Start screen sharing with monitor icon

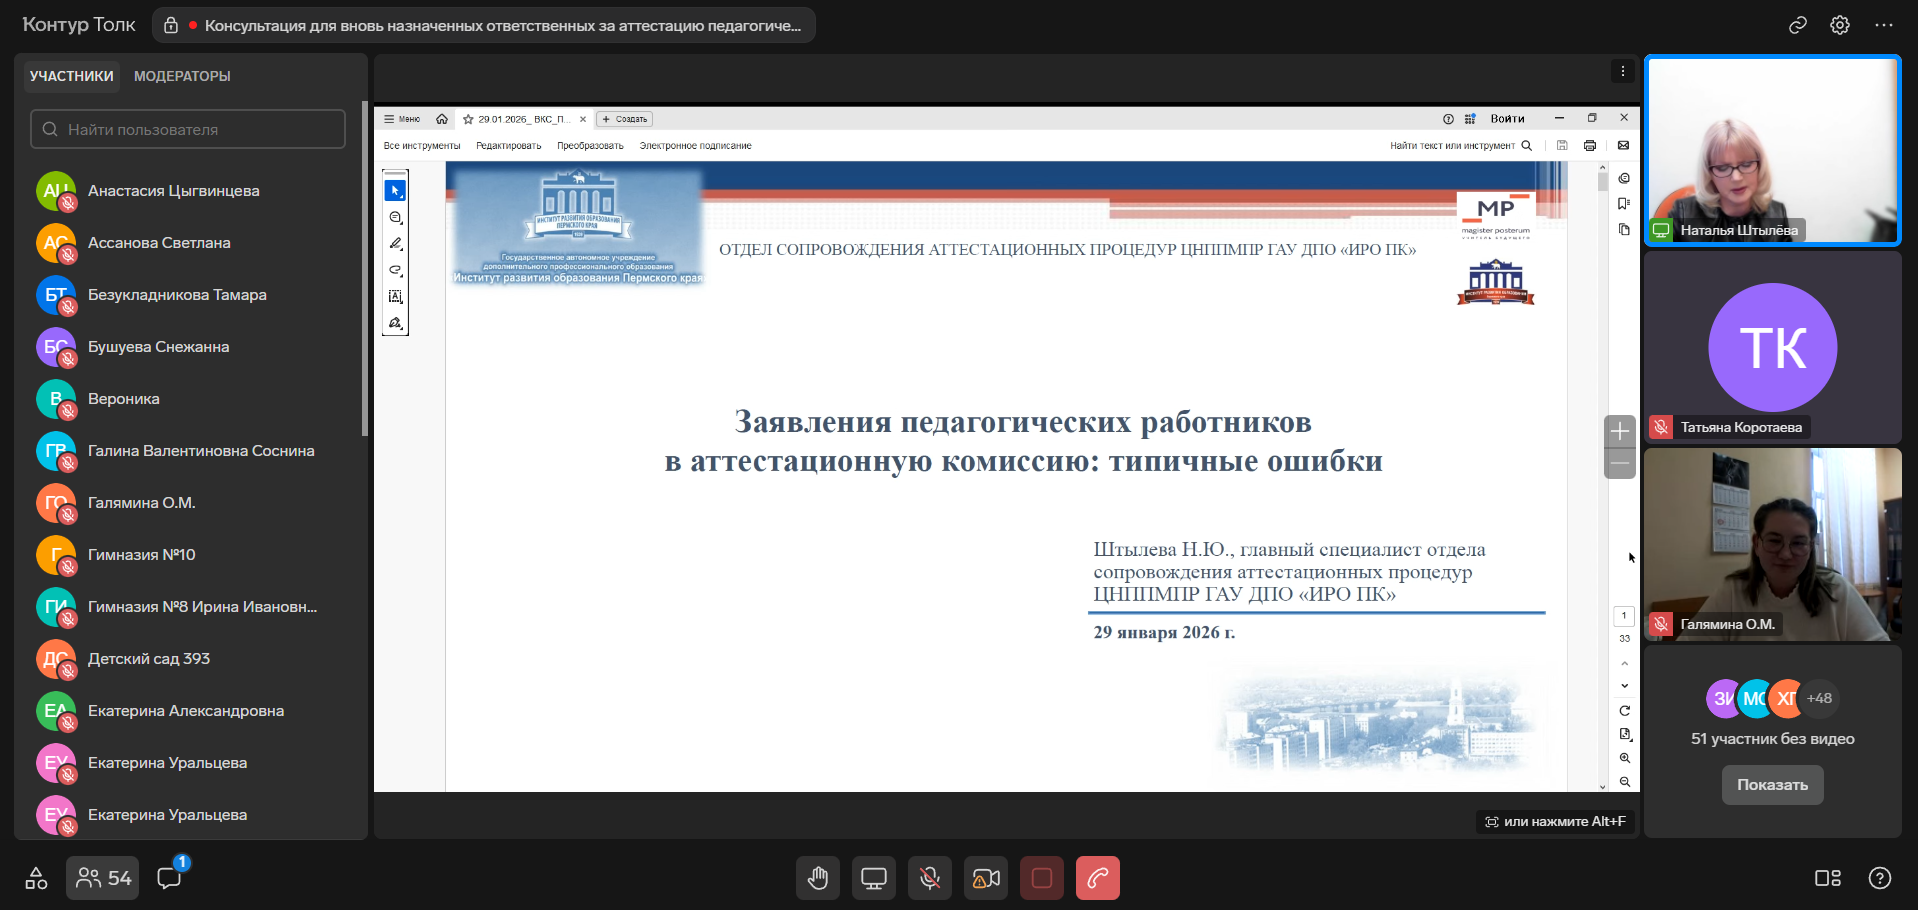click(874, 878)
